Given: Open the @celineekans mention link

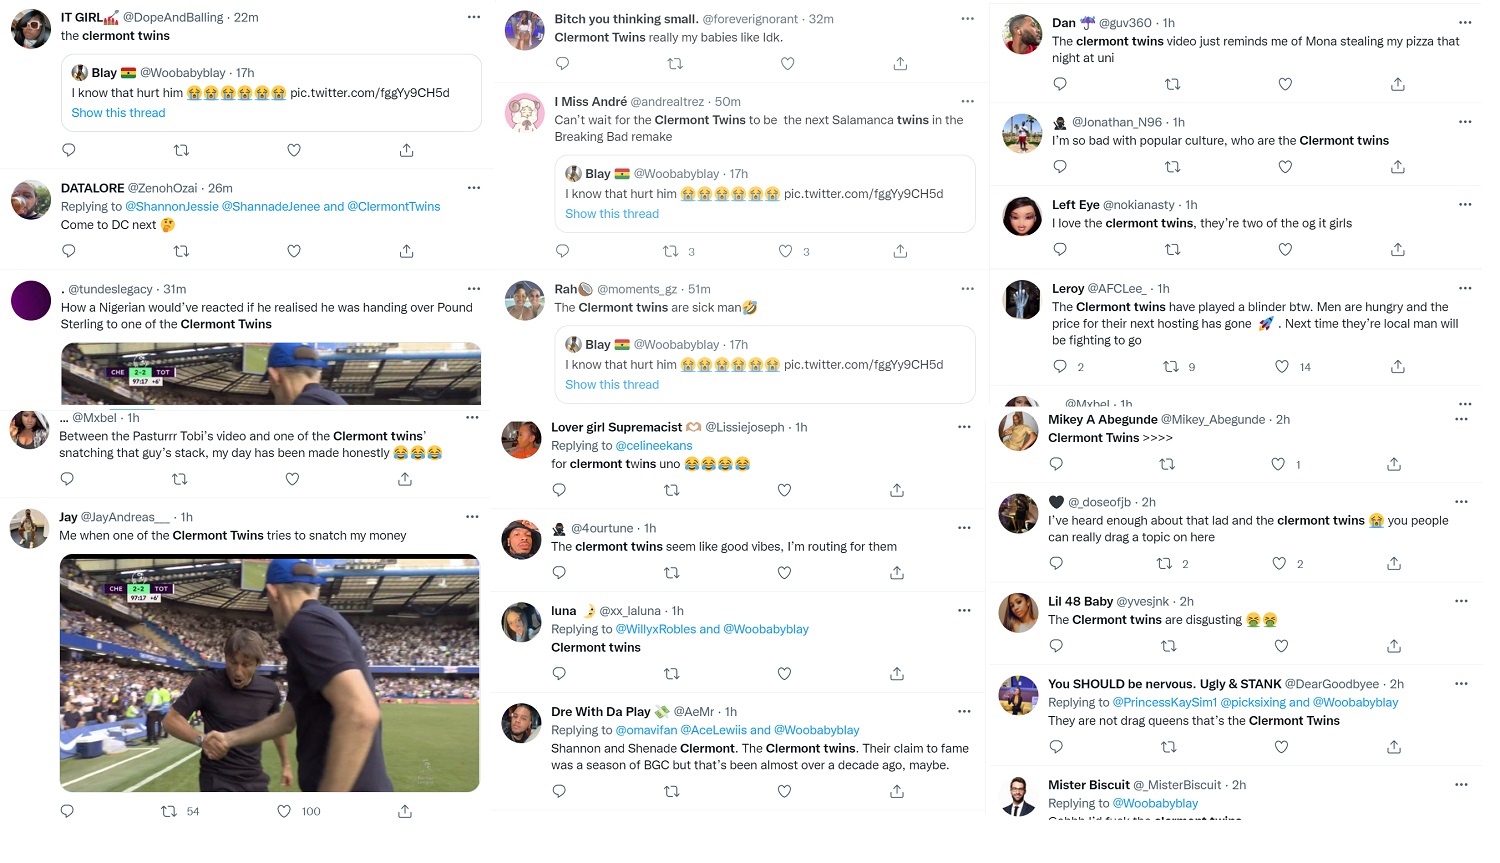Looking at the screenshot, I should pos(654,446).
